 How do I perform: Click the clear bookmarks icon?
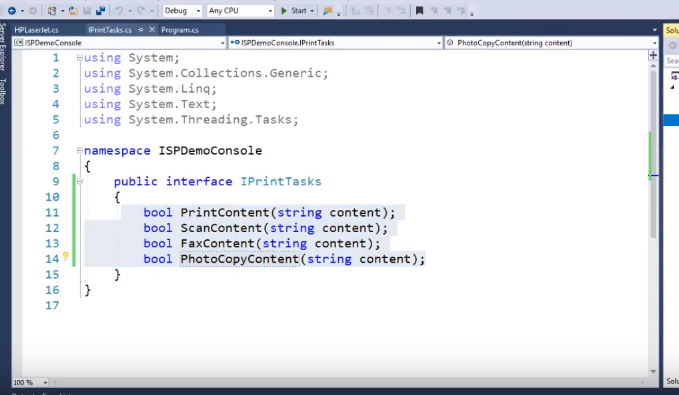click(x=461, y=10)
